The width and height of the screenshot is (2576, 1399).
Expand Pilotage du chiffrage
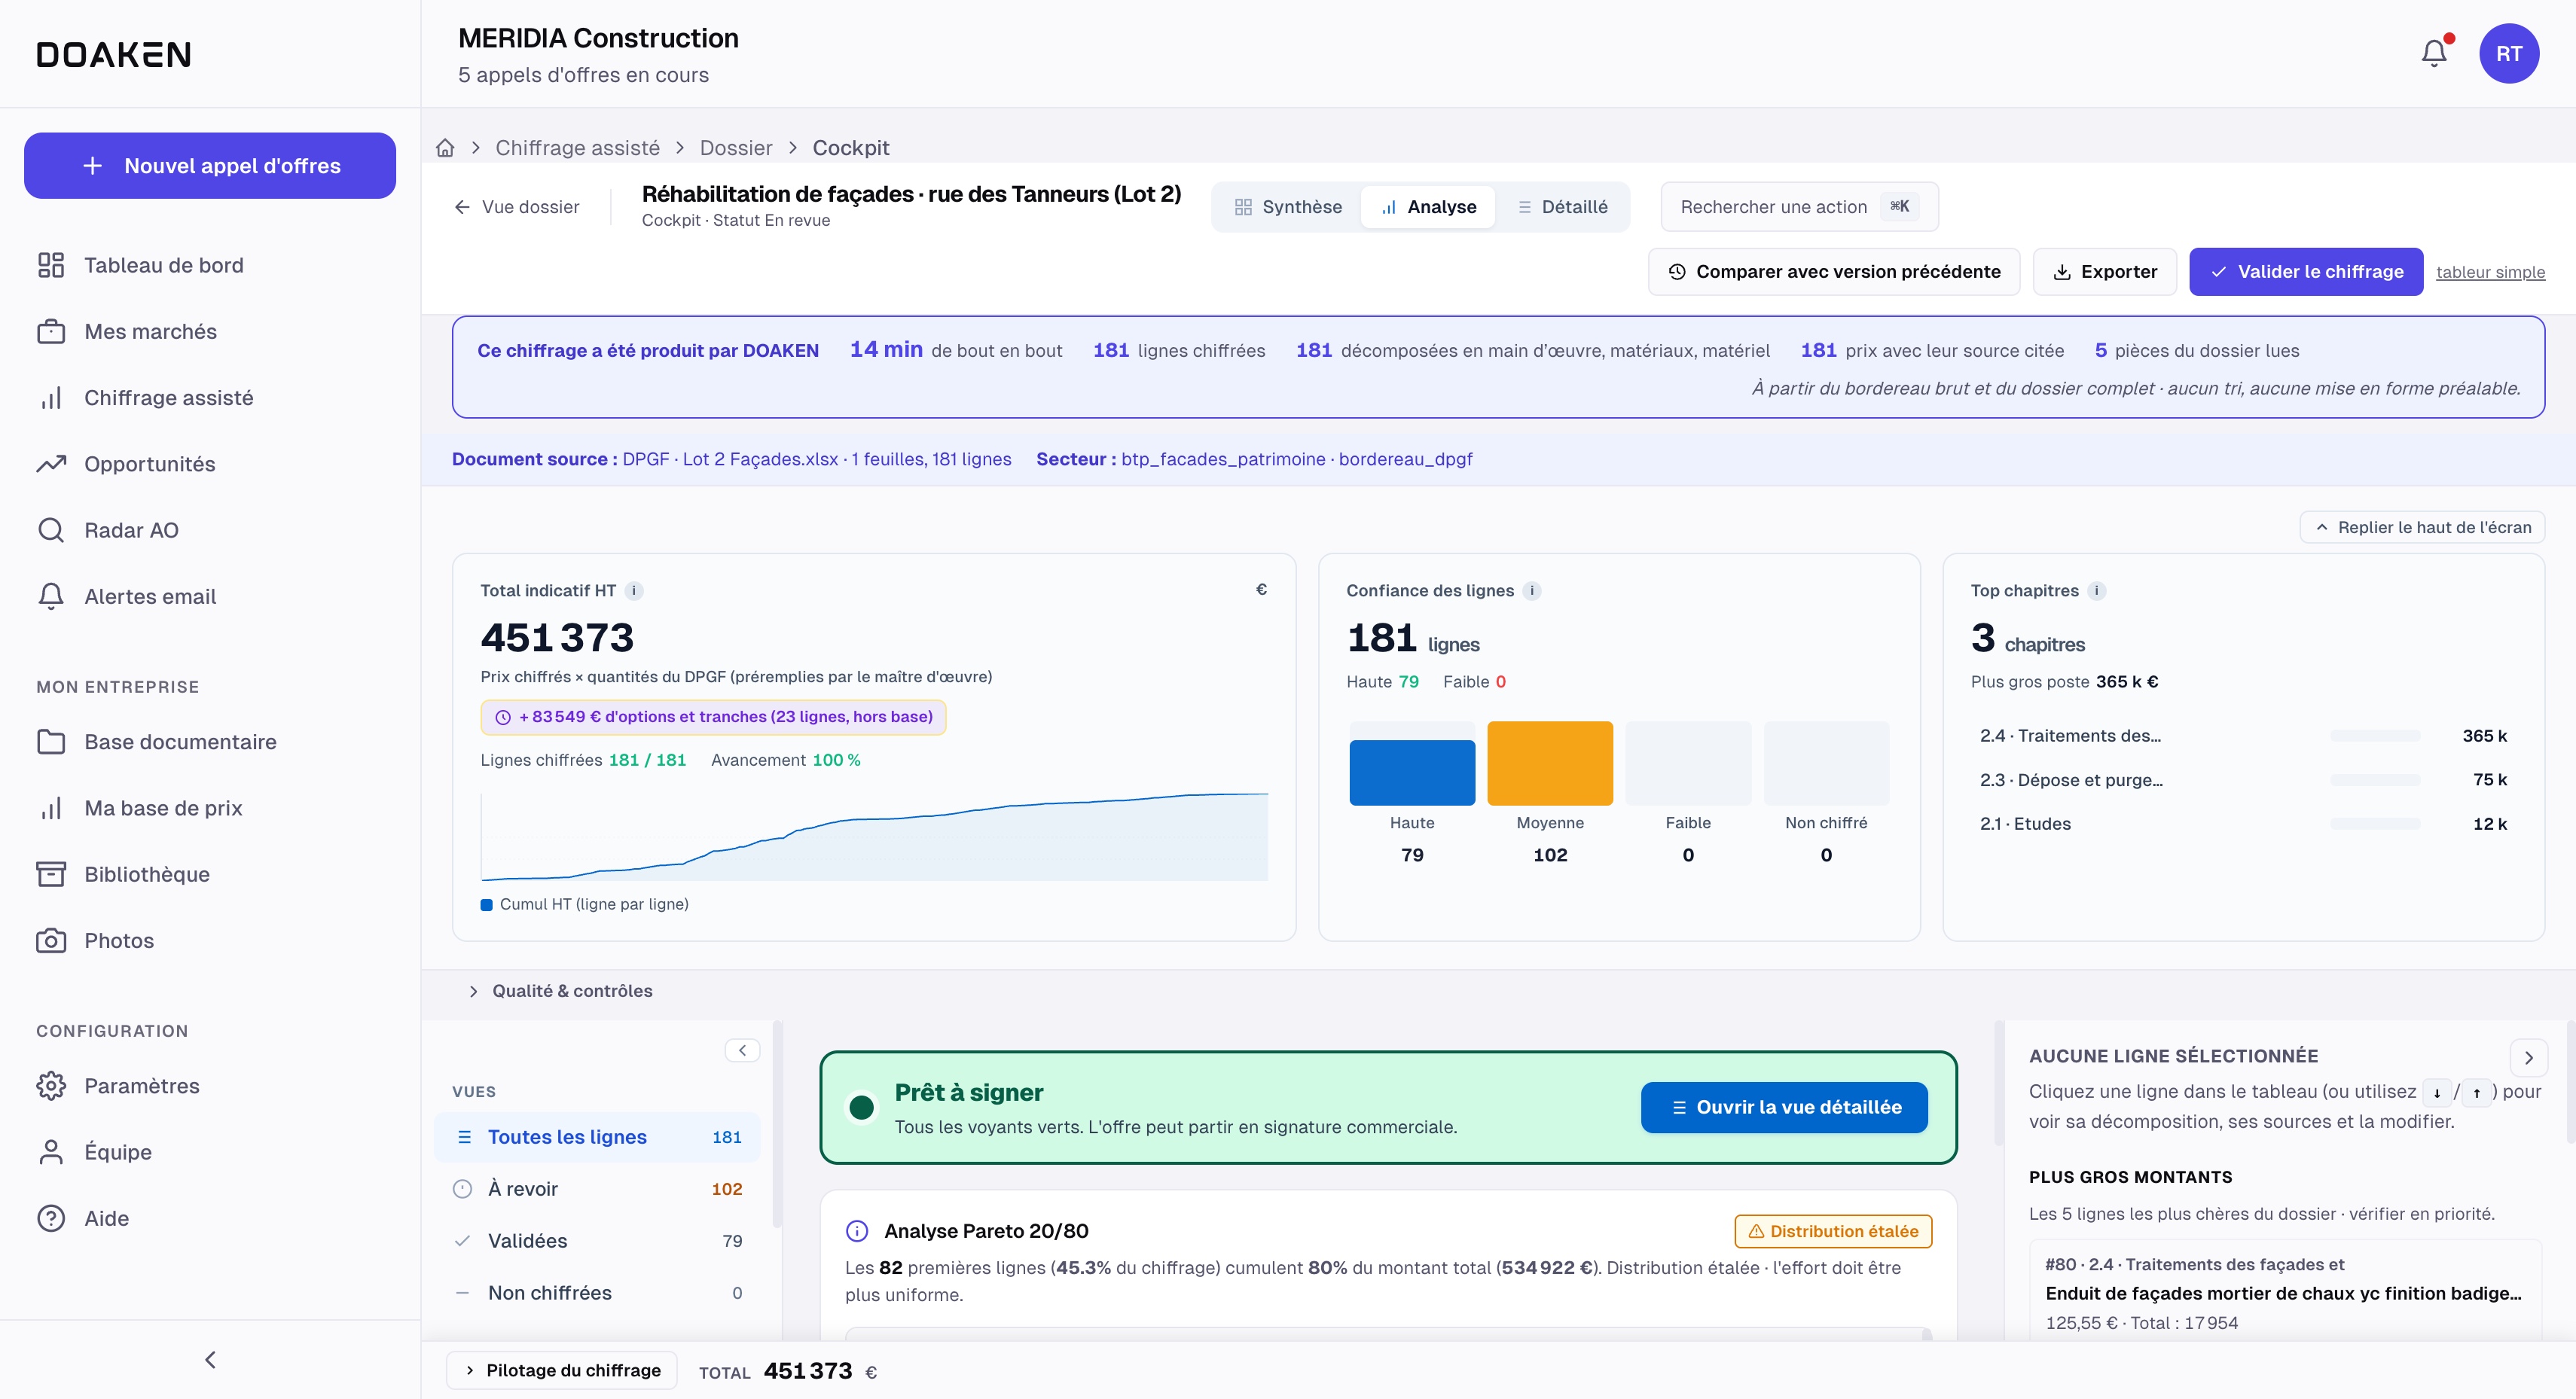coord(562,1370)
